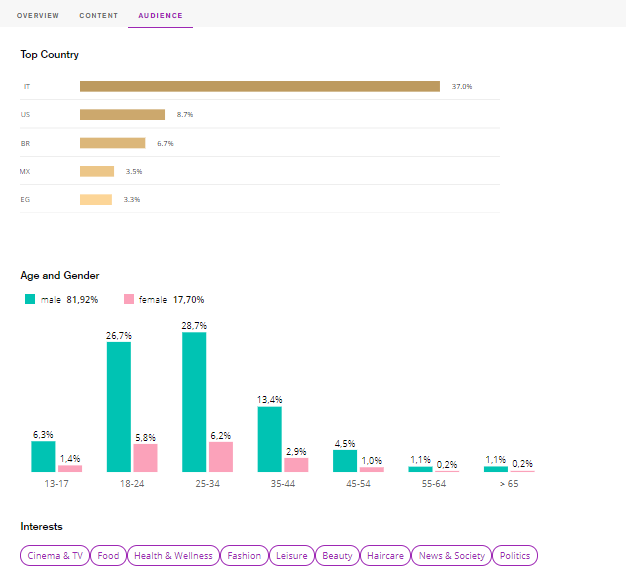This screenshot has width=626, height=576.
Task: Click the female bar for ages 18-24
Action: click(x=145, y=458)
